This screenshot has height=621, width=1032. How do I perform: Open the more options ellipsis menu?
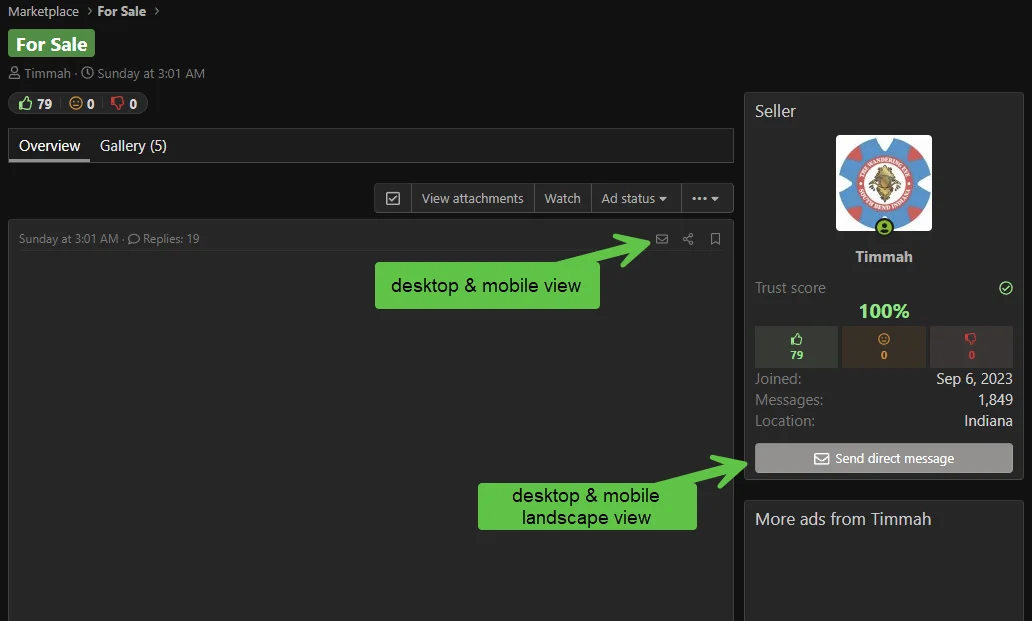pyautogui.click(x=706, y=198)
